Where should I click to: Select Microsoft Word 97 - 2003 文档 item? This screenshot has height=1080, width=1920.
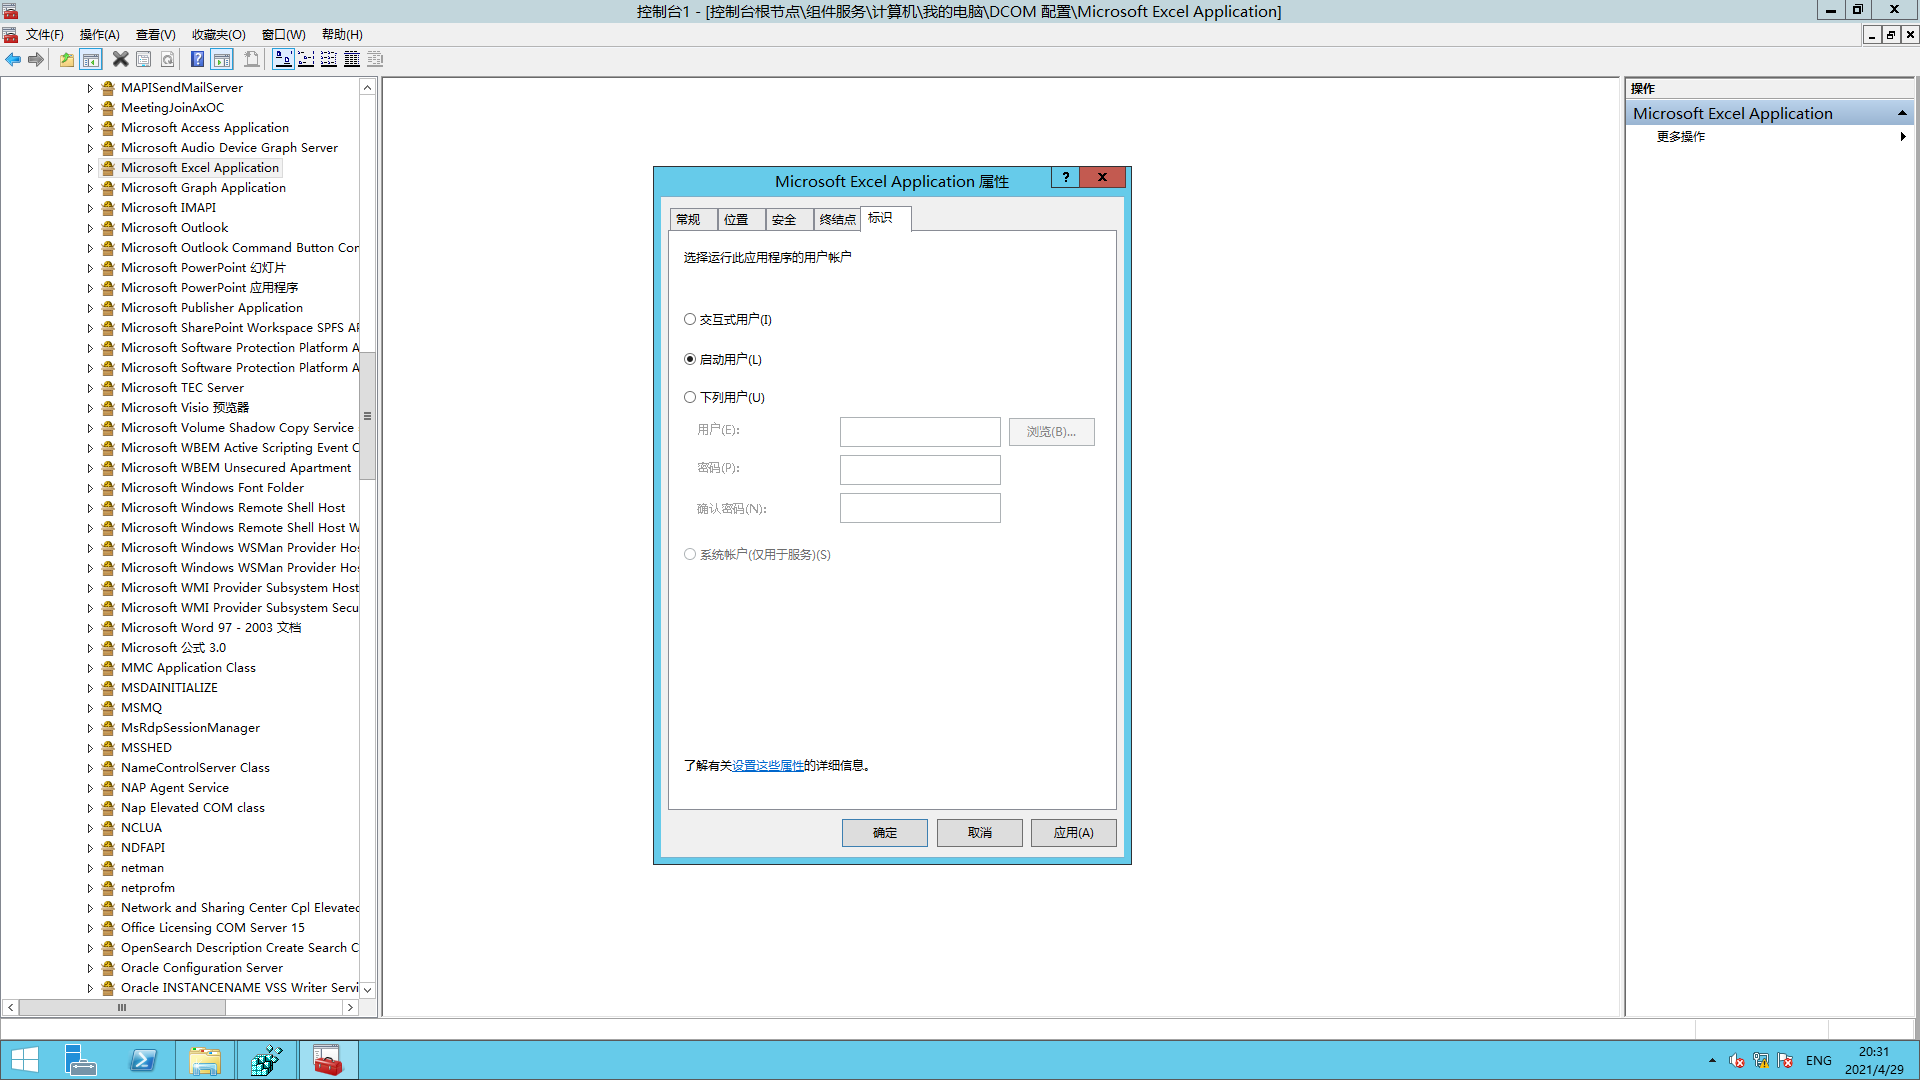pyautogui.click(x=210, y=628)
